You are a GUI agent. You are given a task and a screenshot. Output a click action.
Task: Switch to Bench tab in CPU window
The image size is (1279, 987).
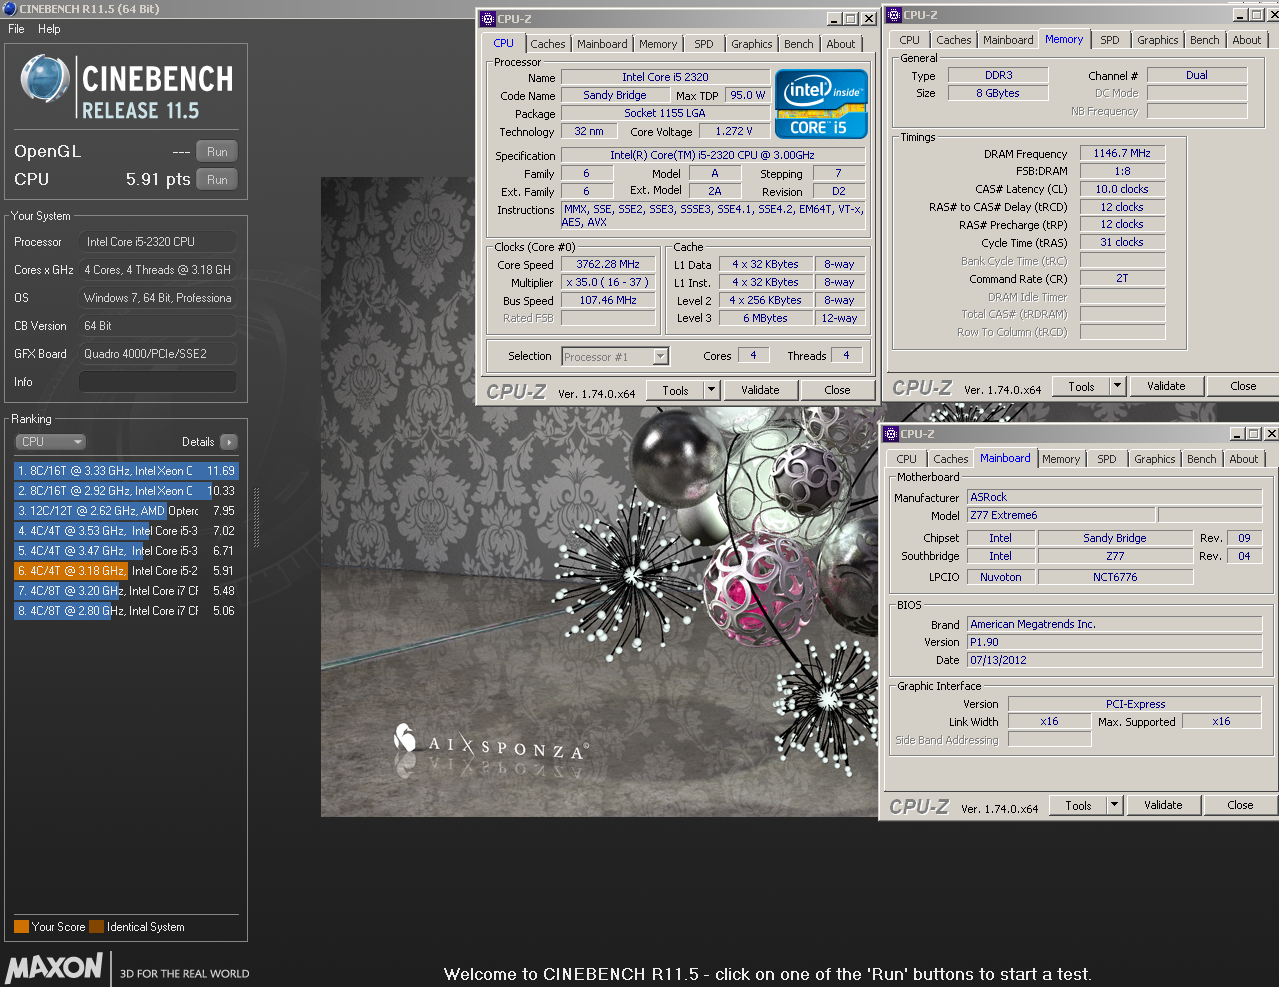(798, 44)
